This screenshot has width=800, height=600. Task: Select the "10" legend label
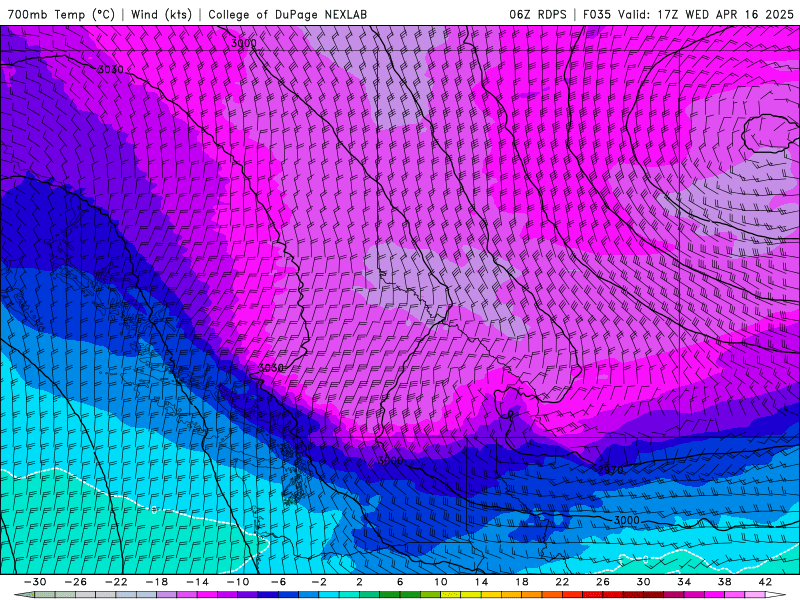[440, 582]
